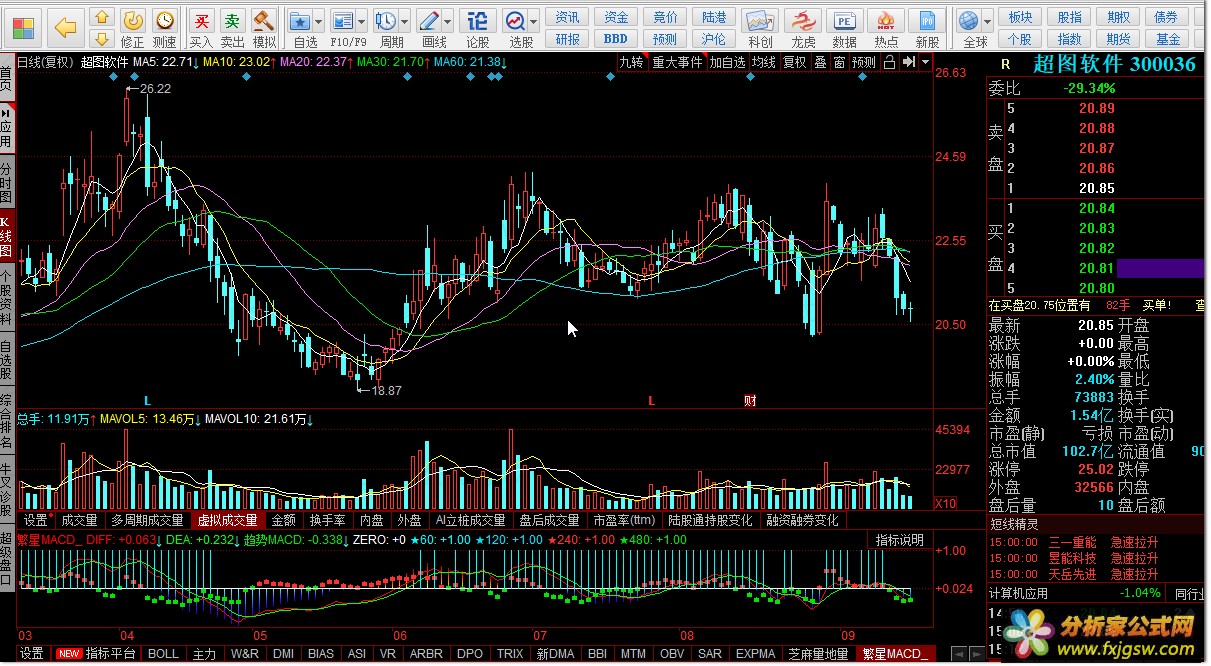Expand the 周期 dropdown arrow
The image size is (1211, 666).
[x=406, y=20]
